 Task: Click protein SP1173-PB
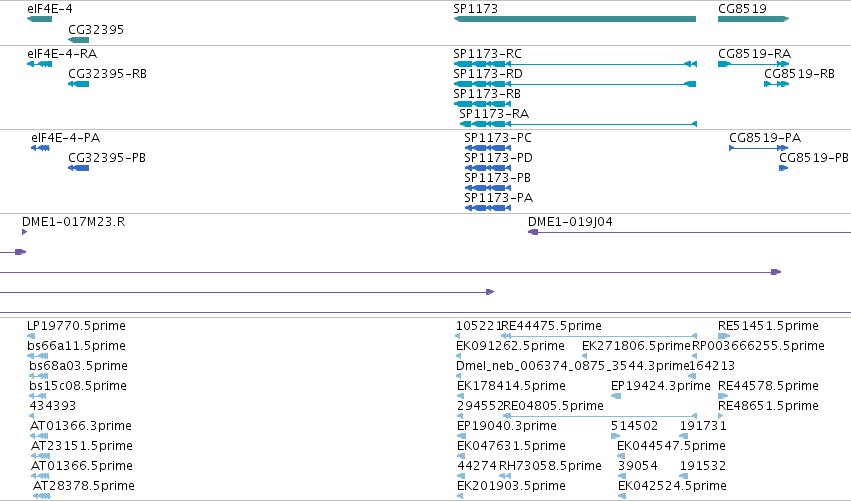click(488, 188)
